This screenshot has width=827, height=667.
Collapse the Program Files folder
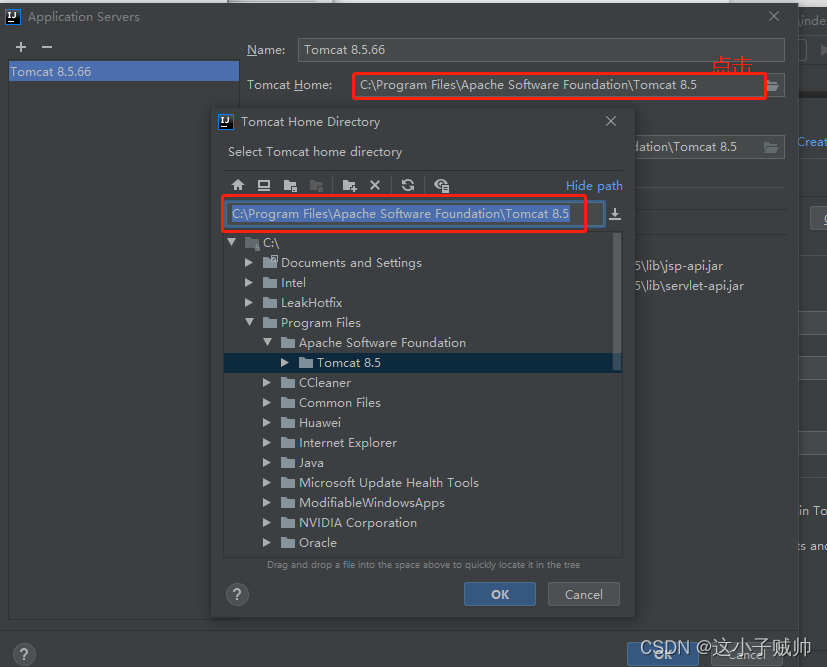point(249,322)
